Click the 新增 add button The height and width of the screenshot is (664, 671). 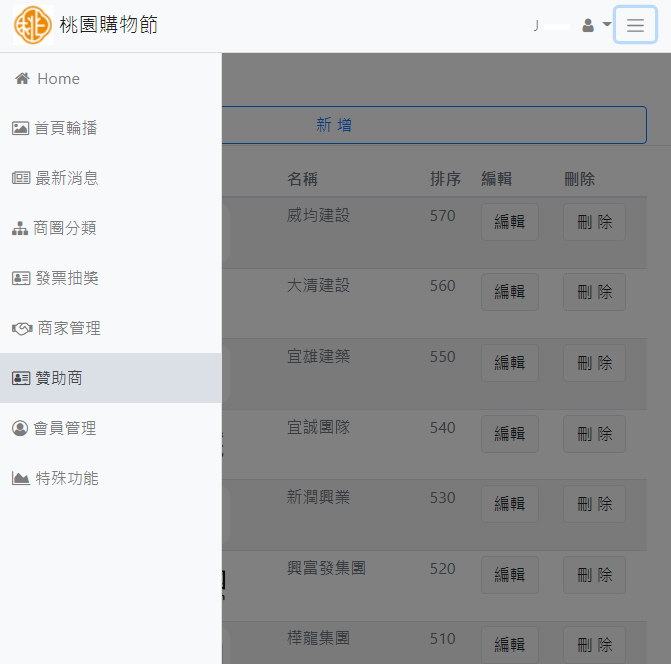434,125
